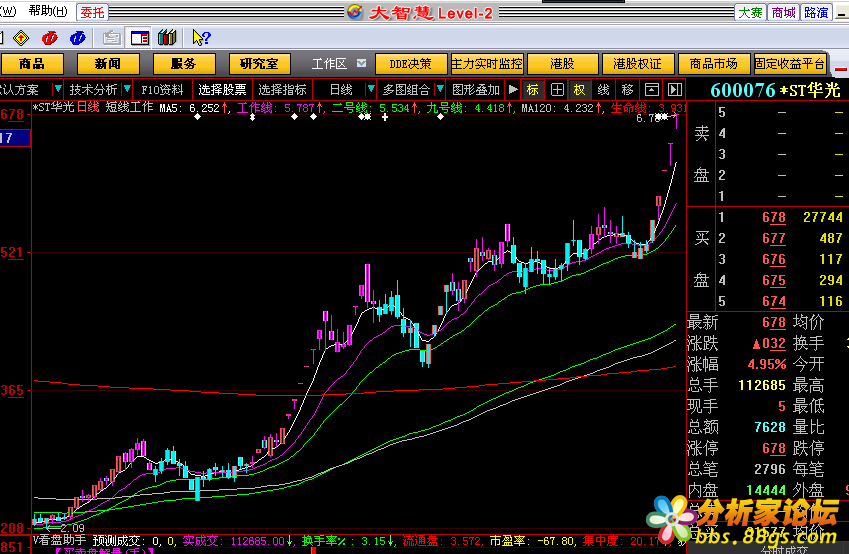
Task: Click the greyed-out clipboard toolbar icon
Action: (112, 38)
